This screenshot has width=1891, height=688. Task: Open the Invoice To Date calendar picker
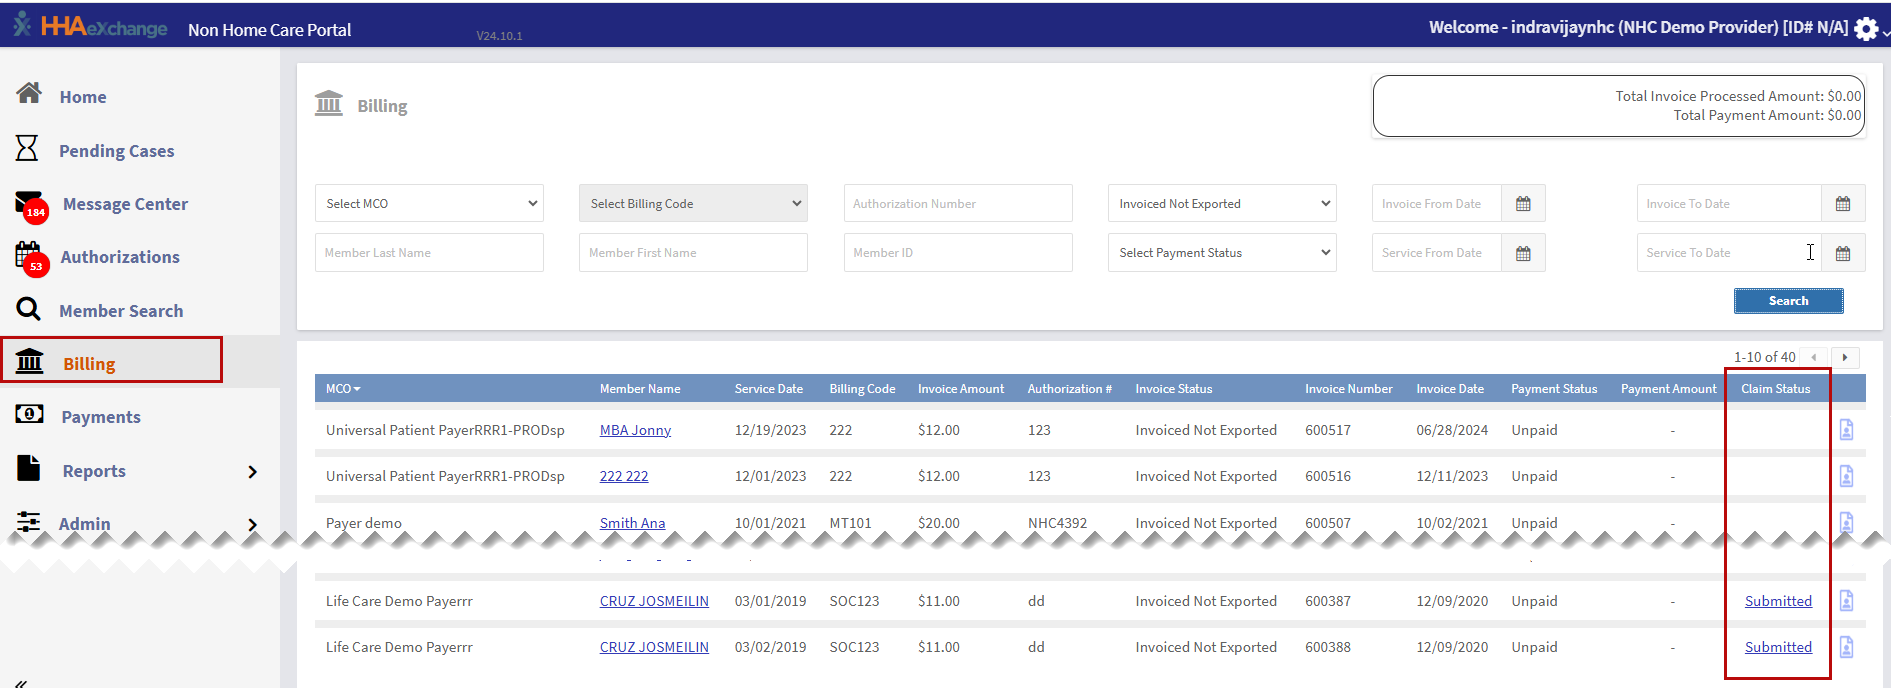[x=1843, y=204]
